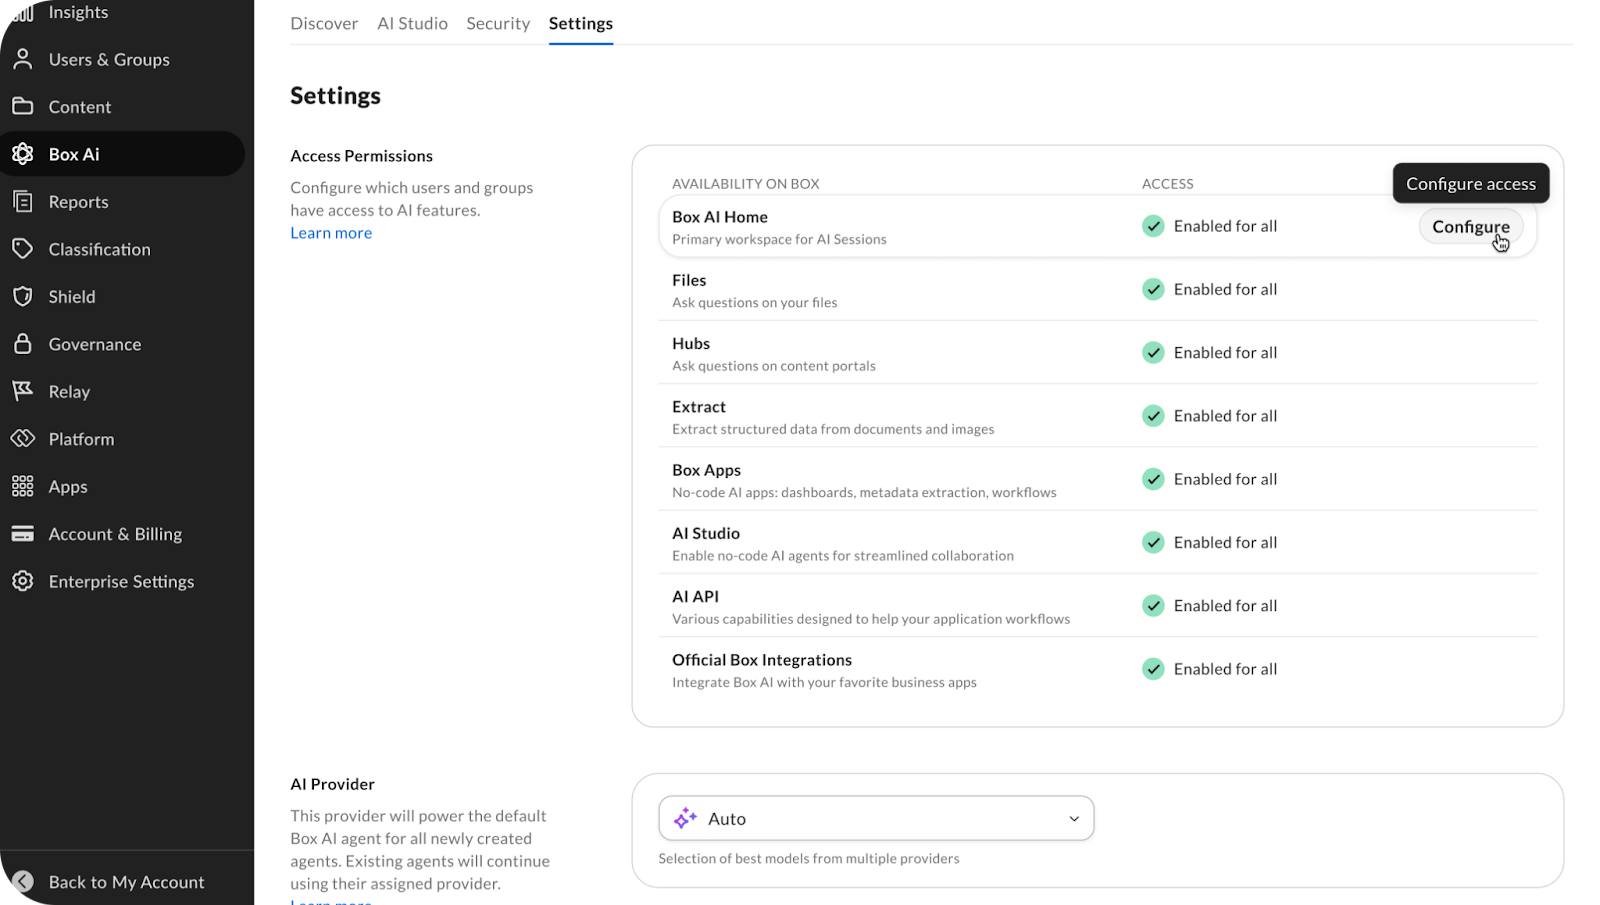
Task: Click the green check status for Files
Action: 1153,289
